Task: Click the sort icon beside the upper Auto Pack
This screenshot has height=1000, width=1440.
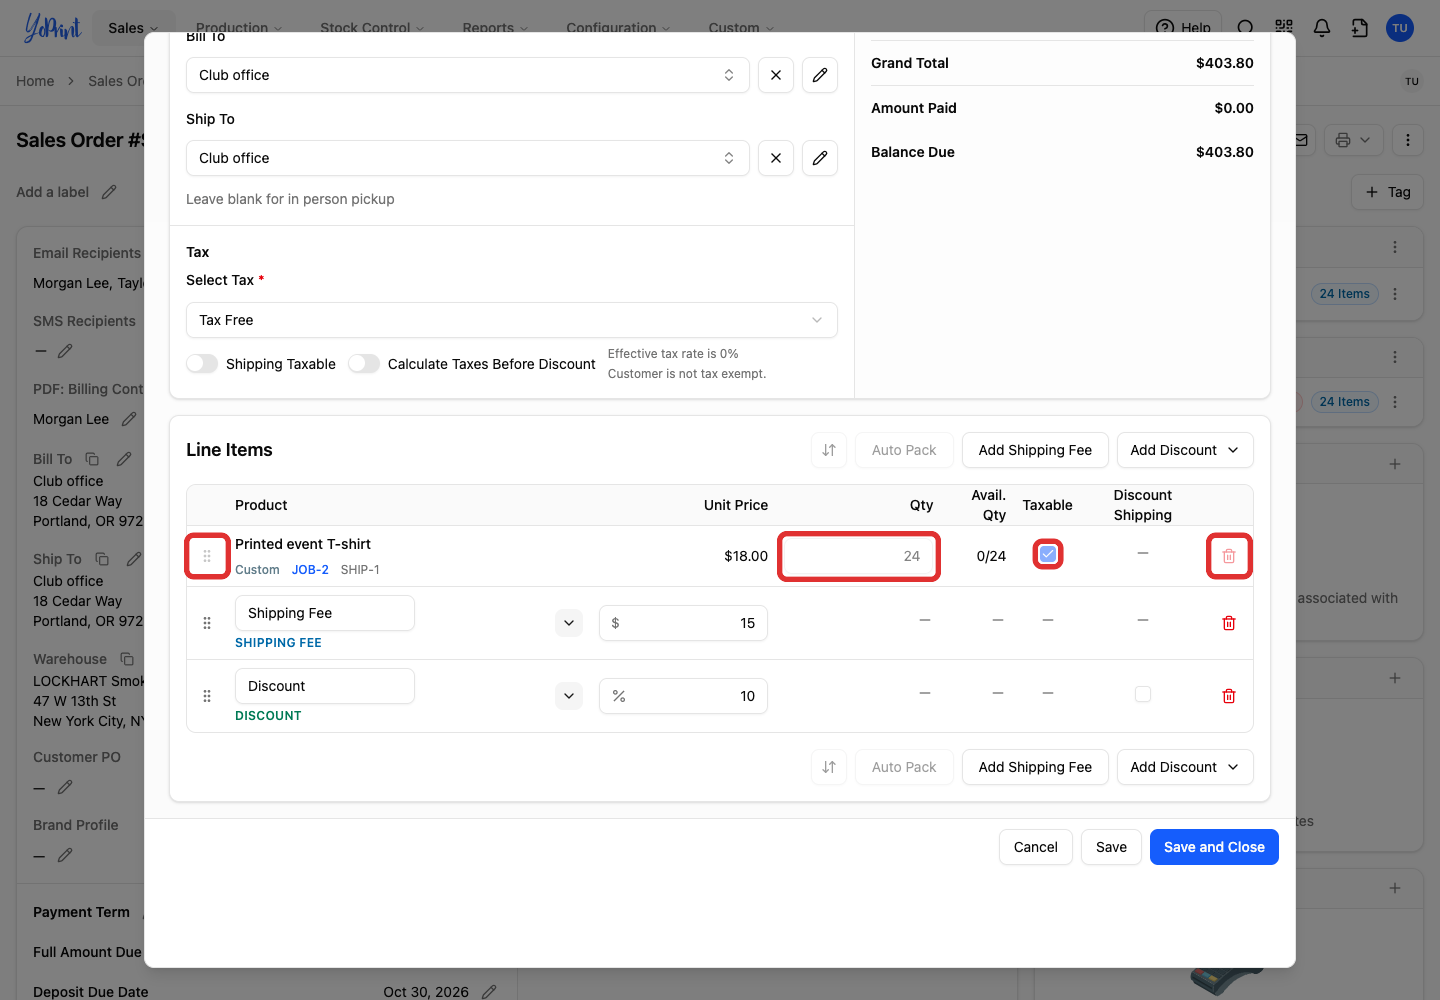Action: click(x=829, y=450)
